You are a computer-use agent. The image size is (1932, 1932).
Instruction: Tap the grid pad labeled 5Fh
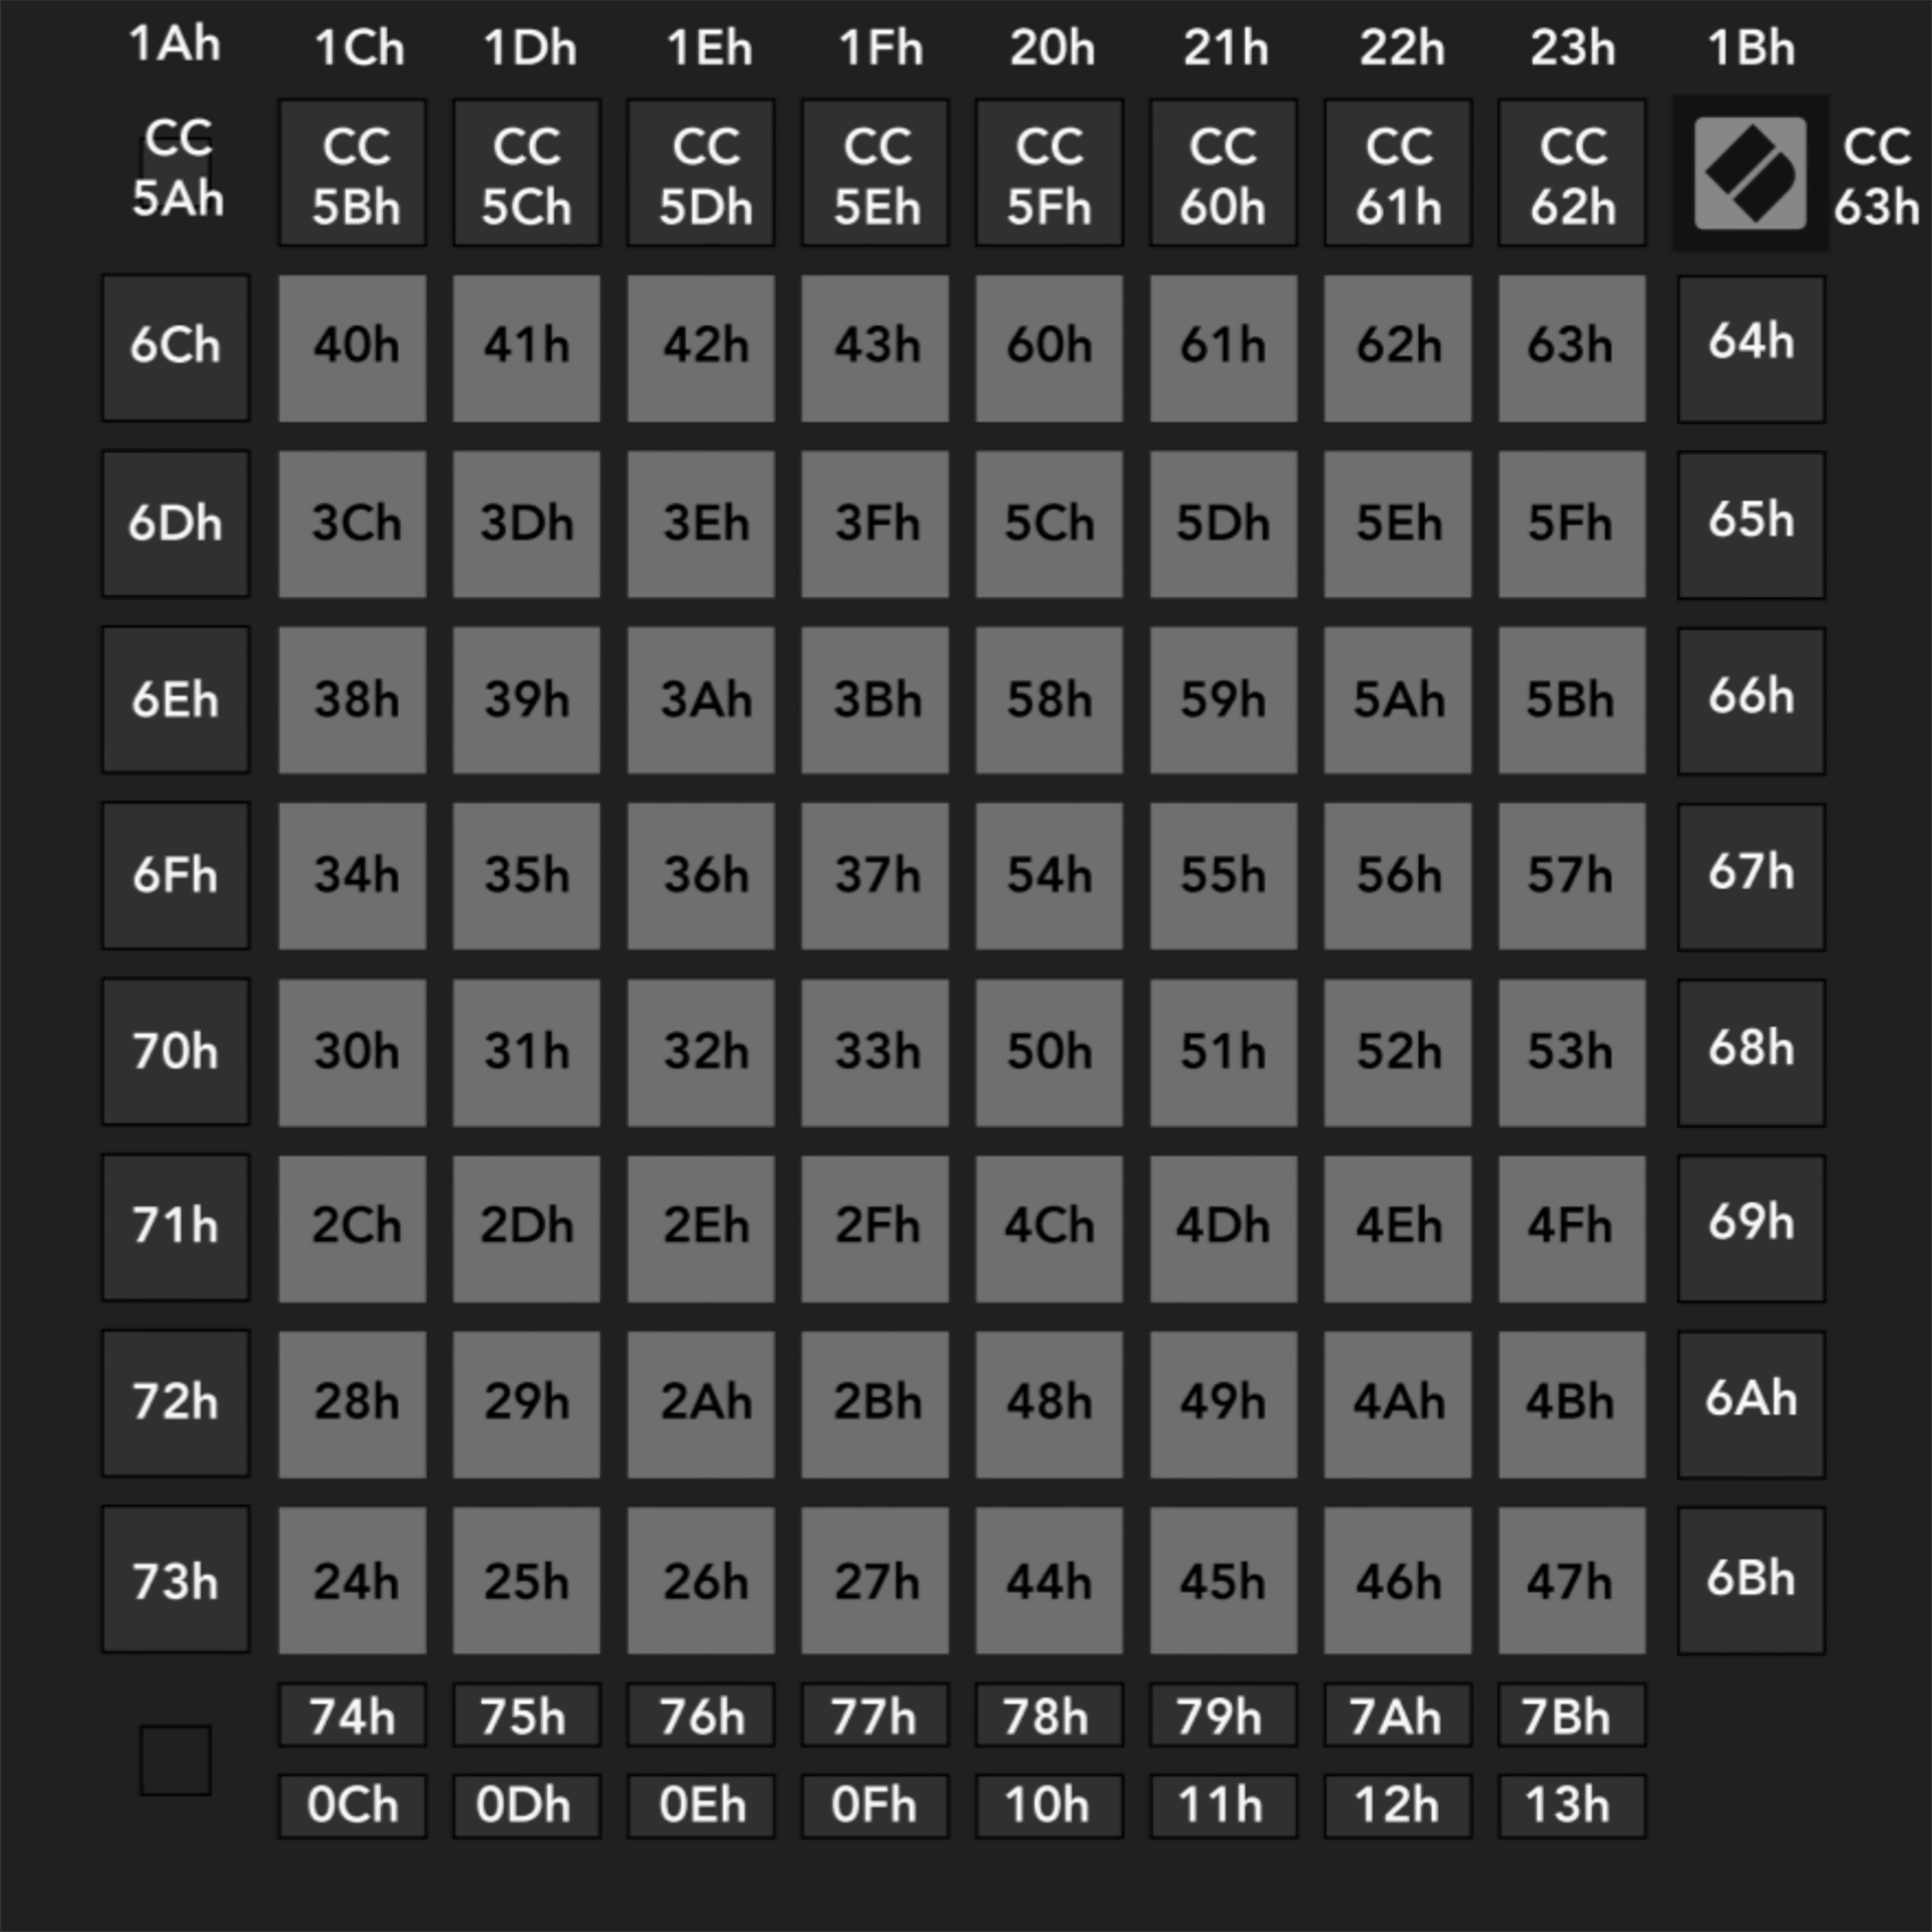1571,524
